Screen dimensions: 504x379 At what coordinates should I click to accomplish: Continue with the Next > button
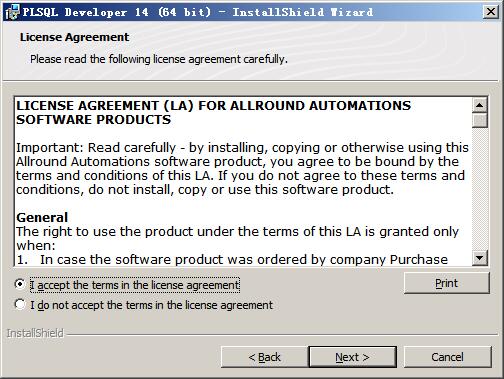click(352, 357)
